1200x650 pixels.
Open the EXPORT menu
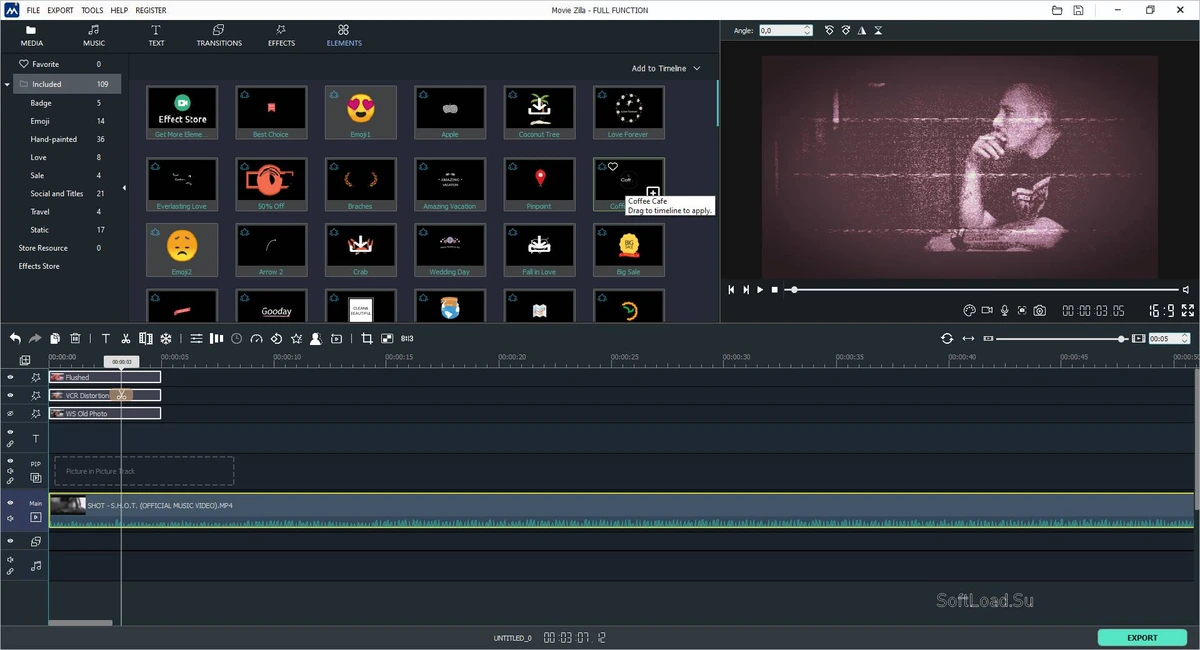(60, 10)
